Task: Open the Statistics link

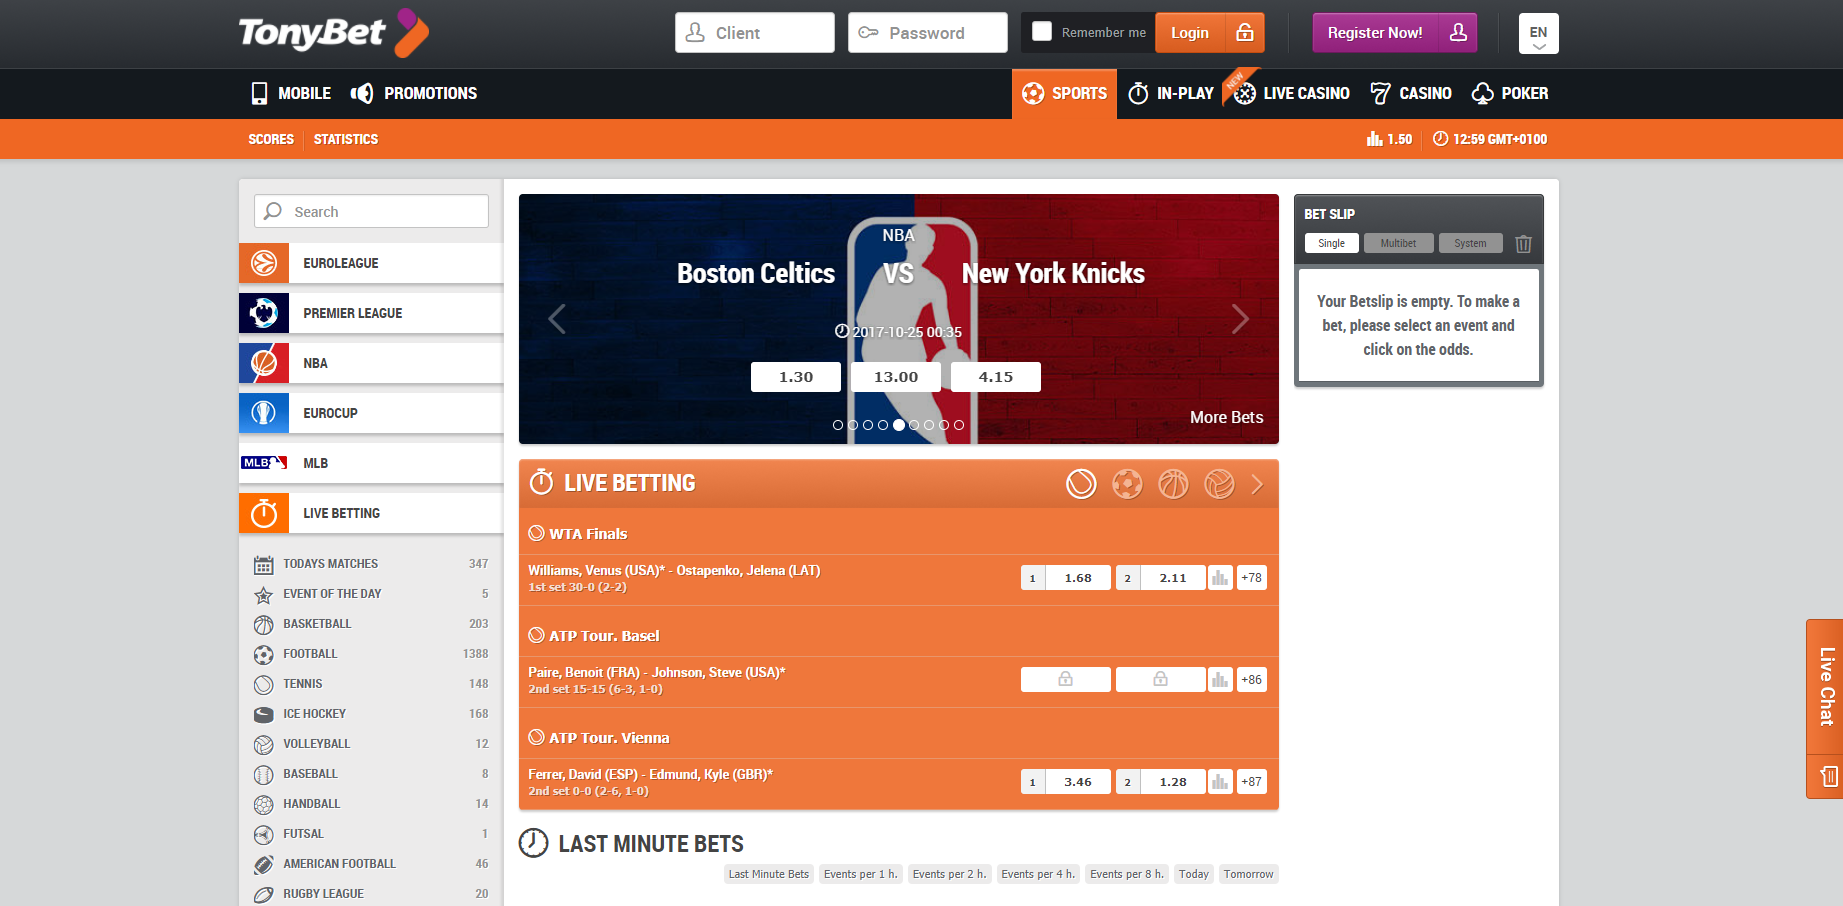Action: pyautogui.click(x=346, y=139)
